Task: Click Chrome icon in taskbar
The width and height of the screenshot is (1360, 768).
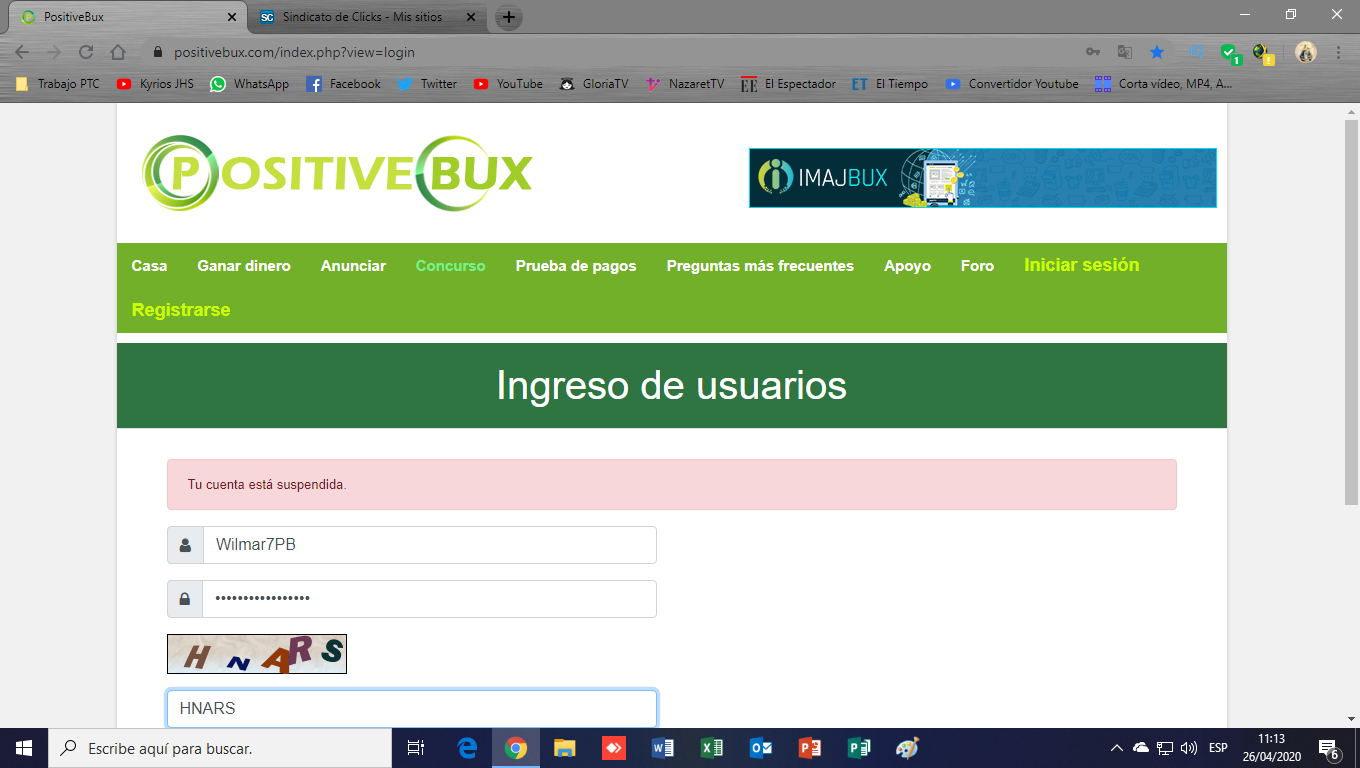Action: (x=516, y=748)
